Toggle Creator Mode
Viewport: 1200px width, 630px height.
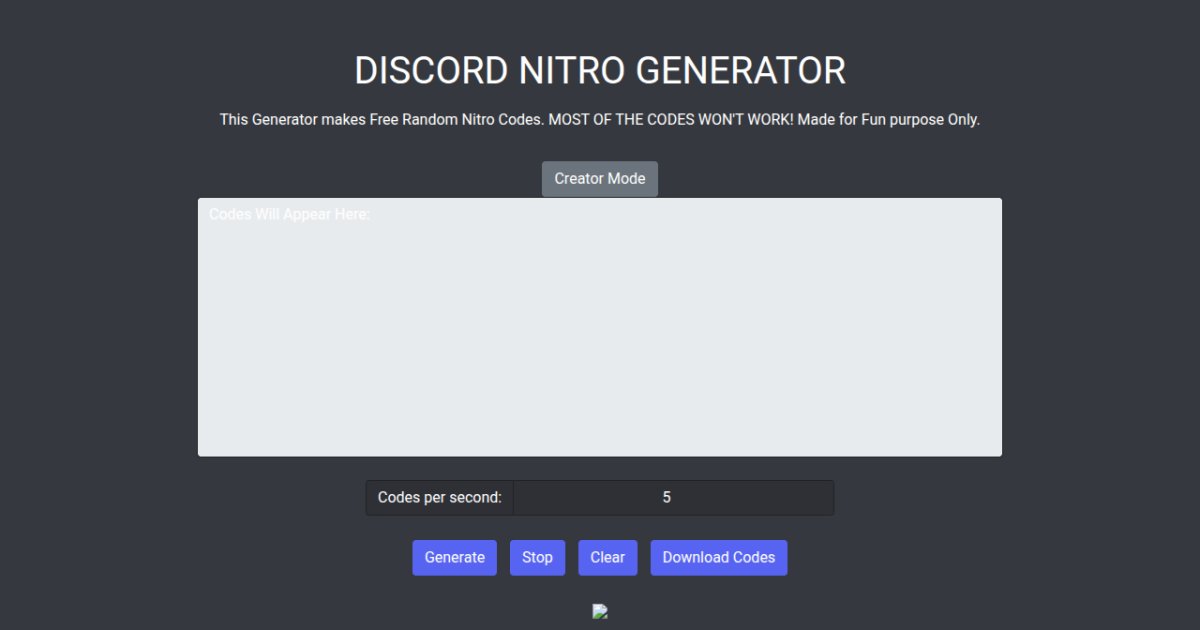[600, 179]
